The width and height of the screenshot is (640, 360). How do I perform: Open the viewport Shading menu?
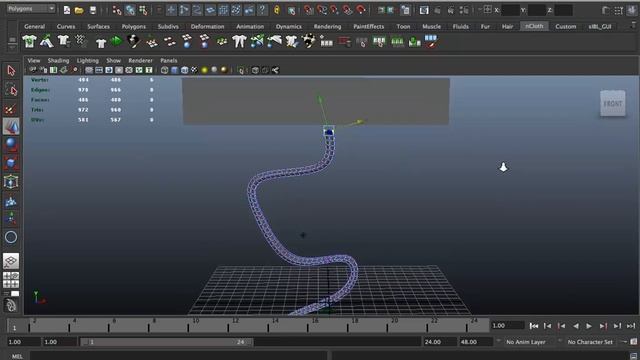click(58, 60)
